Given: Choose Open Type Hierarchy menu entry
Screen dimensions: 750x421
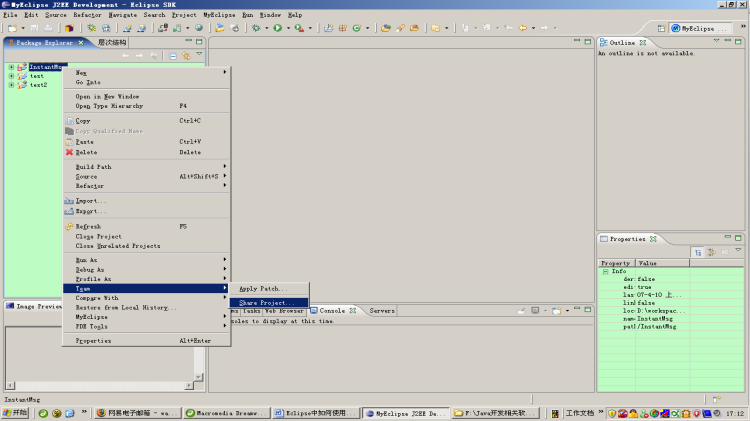Looking at the screenshot, I should [x=146, y=106].
